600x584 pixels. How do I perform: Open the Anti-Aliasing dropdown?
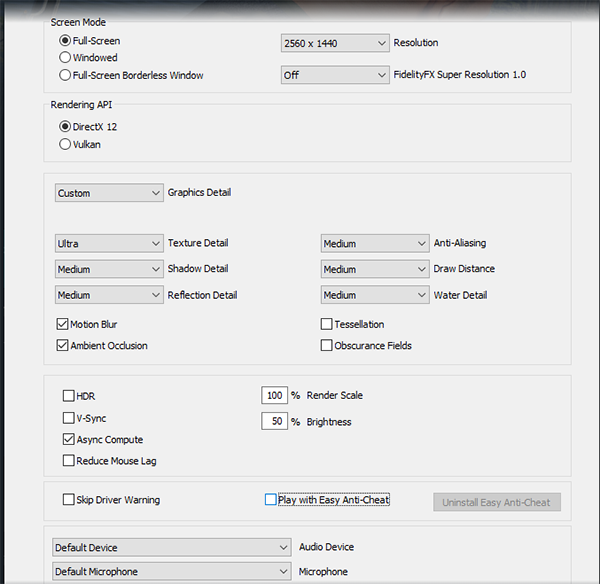coord(375,243)
